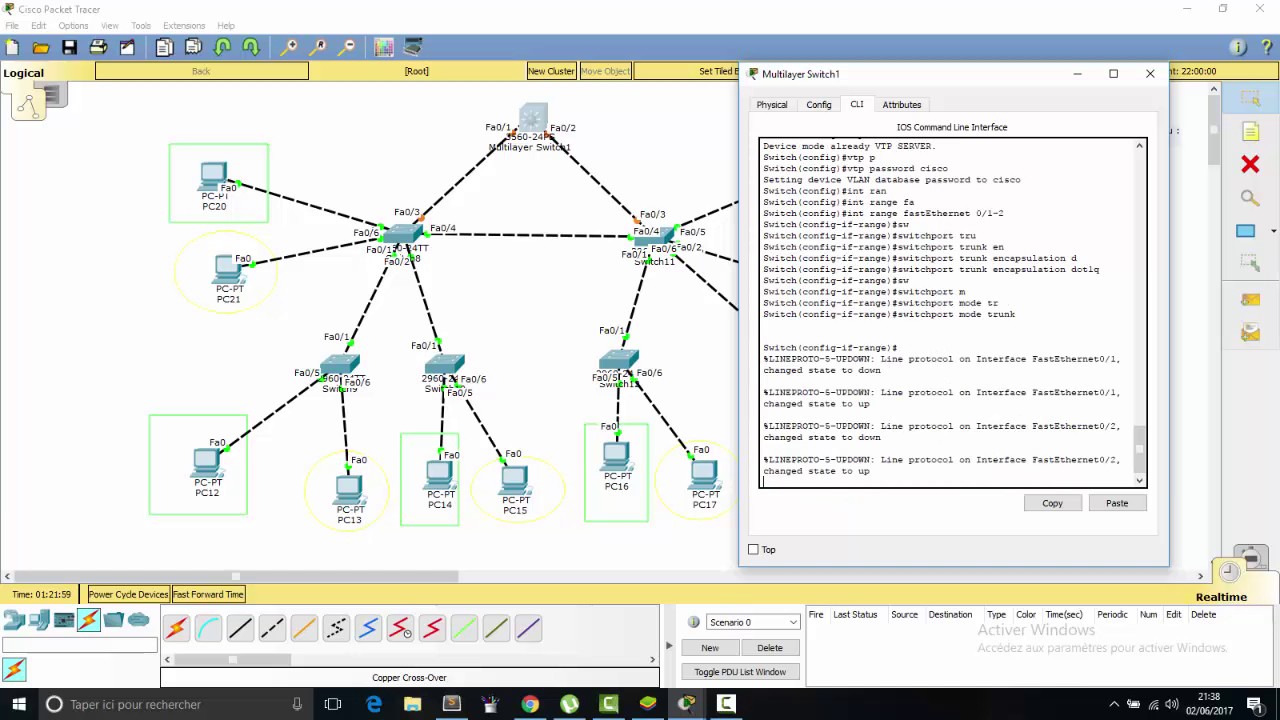This screenshot has height=720, width=1280.
Task: Open the drawing palette icon
Action: click(384, 47)
